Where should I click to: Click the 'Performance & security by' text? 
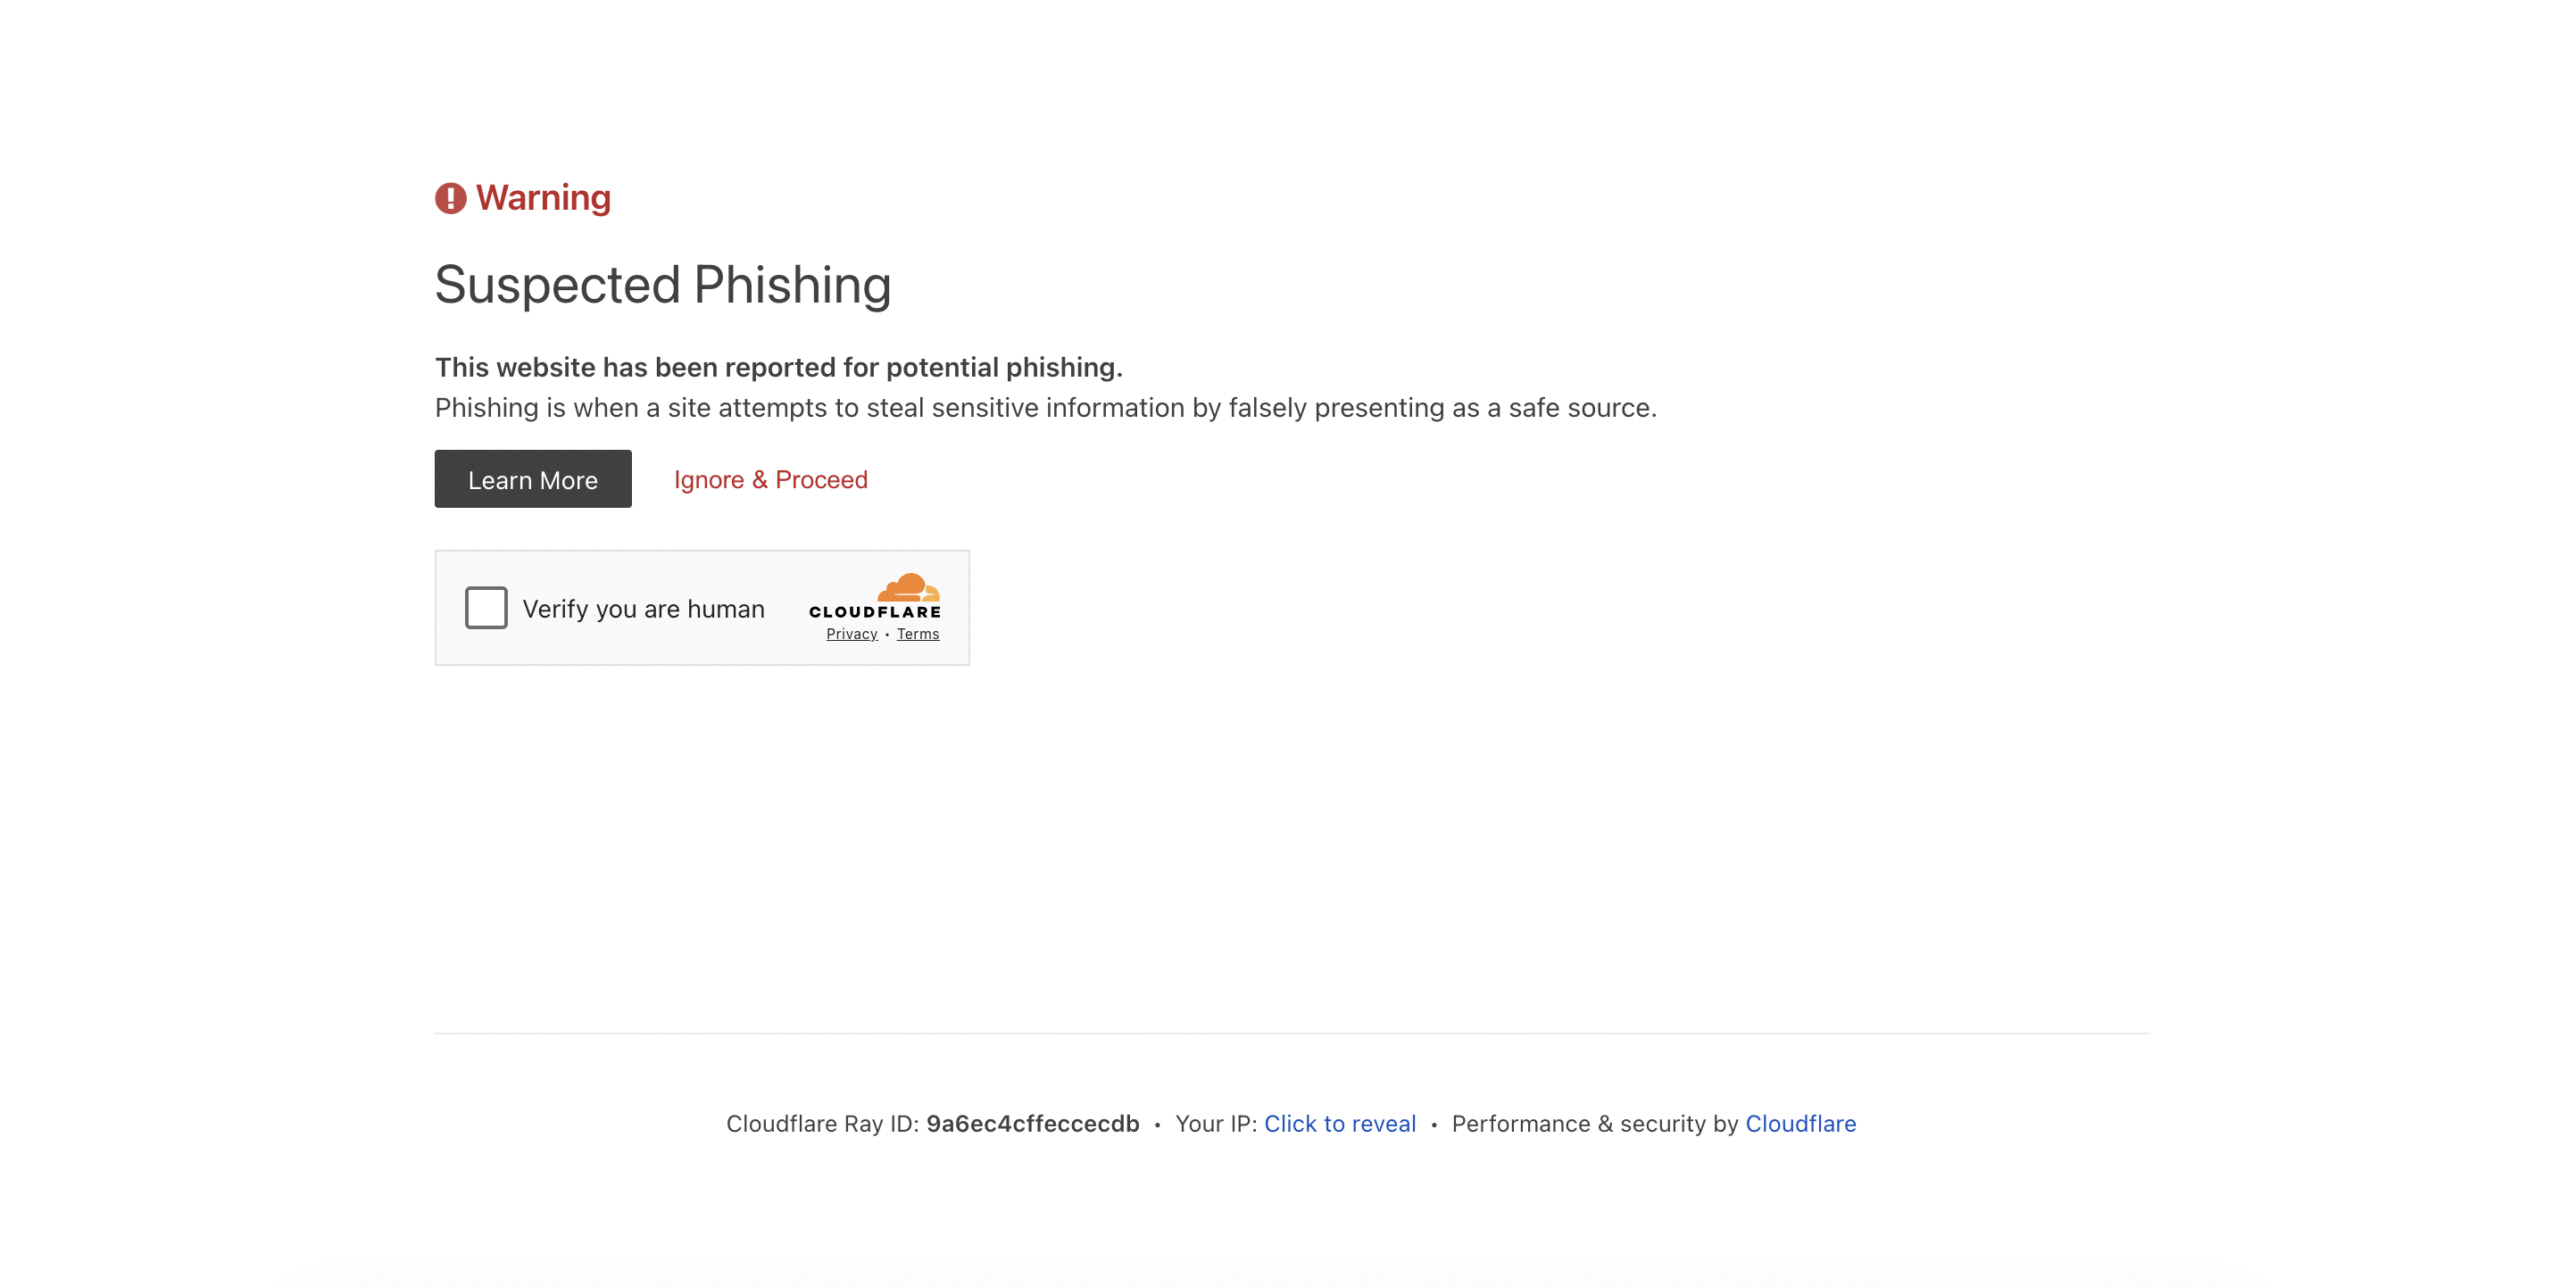click(x=1594, y=1123)
